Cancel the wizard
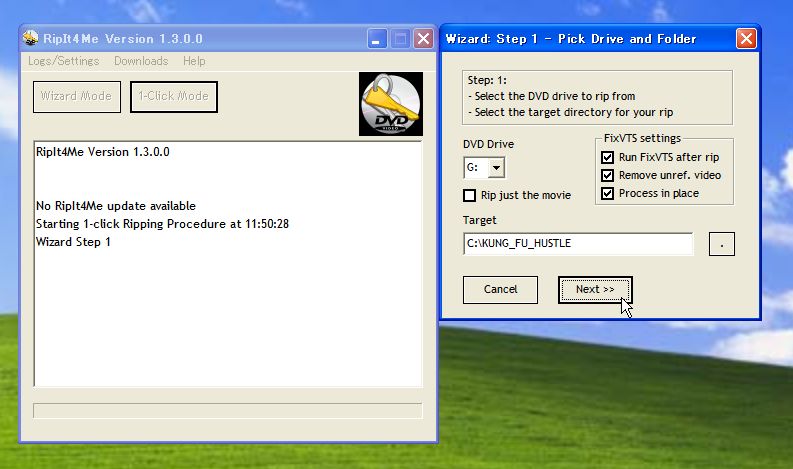 (x=500, y=290)
